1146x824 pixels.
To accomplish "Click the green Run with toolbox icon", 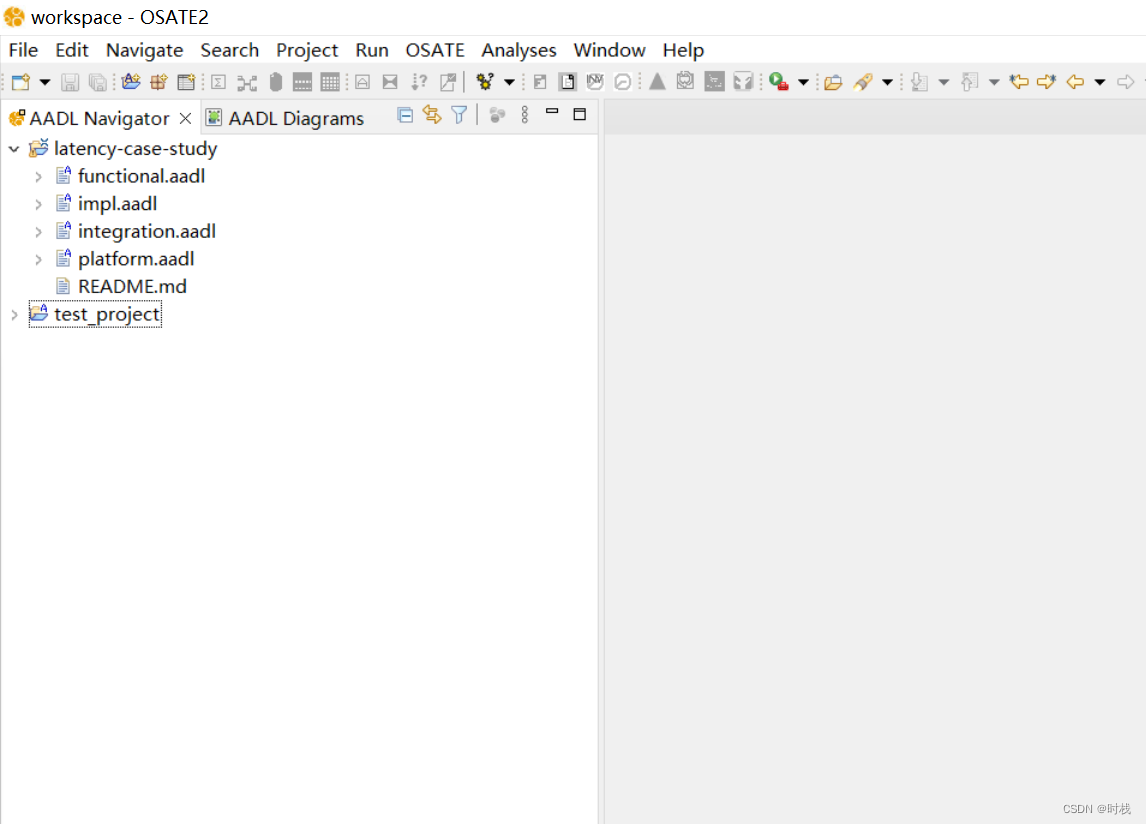I will 778,82.
